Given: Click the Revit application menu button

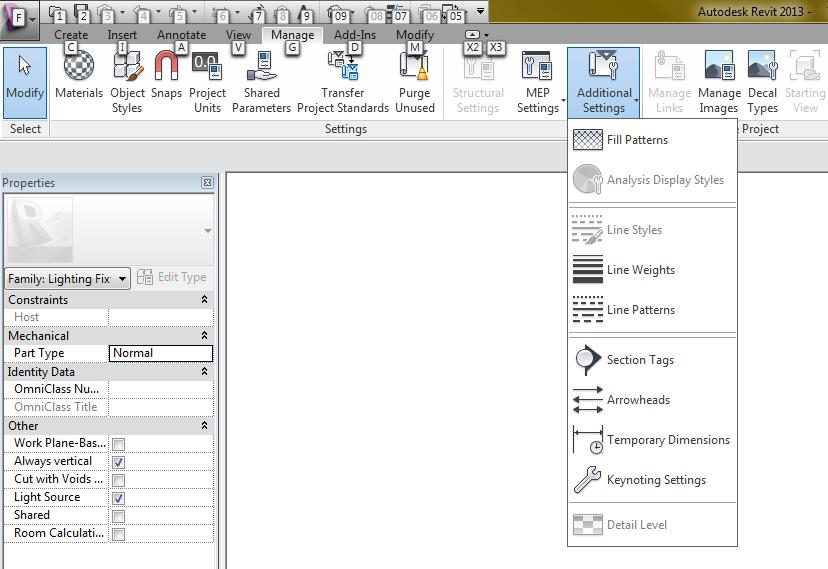Looking at the screenshot, I should (18, 20).
